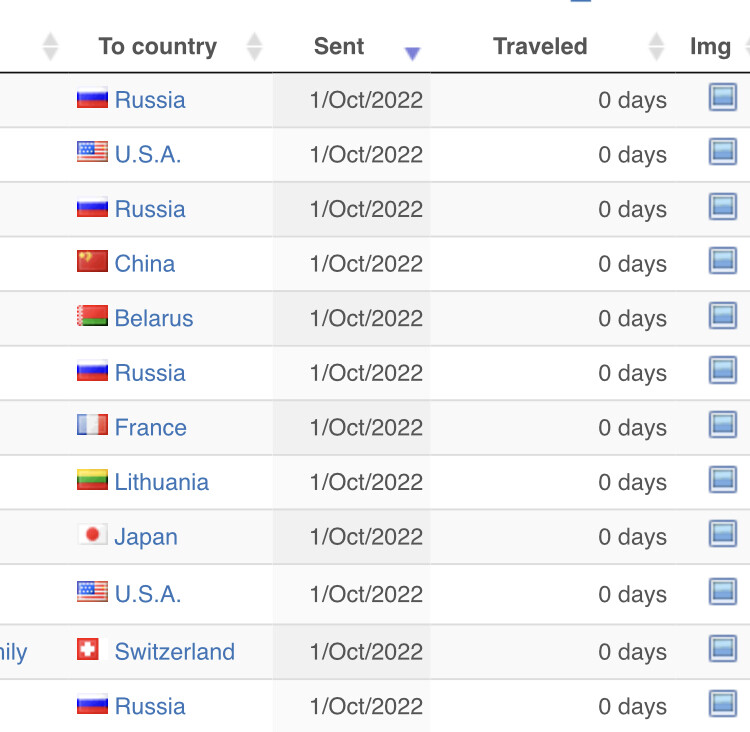View image icon in Japan row

(722, 533)
